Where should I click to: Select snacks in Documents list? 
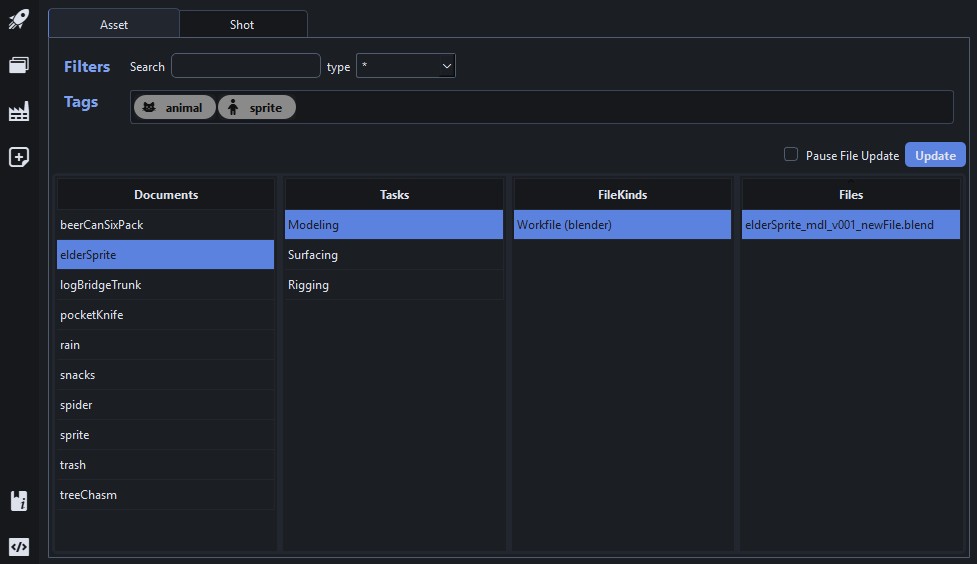[166, 375]
